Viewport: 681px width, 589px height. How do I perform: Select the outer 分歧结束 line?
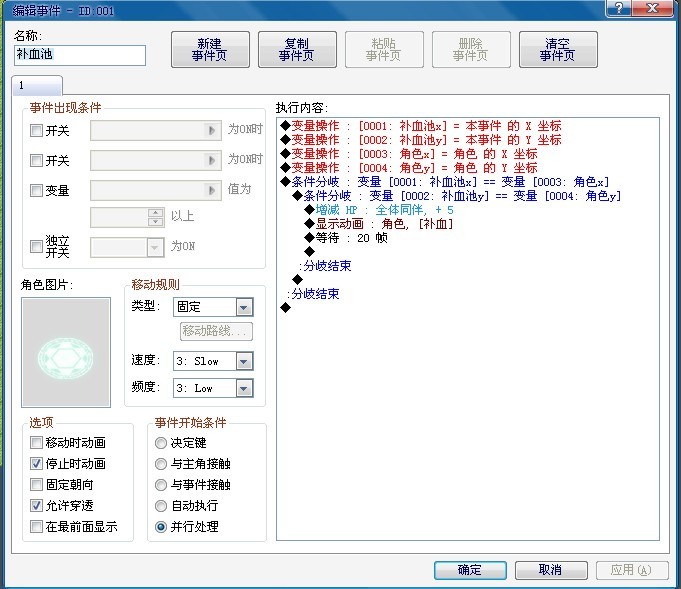313,294
